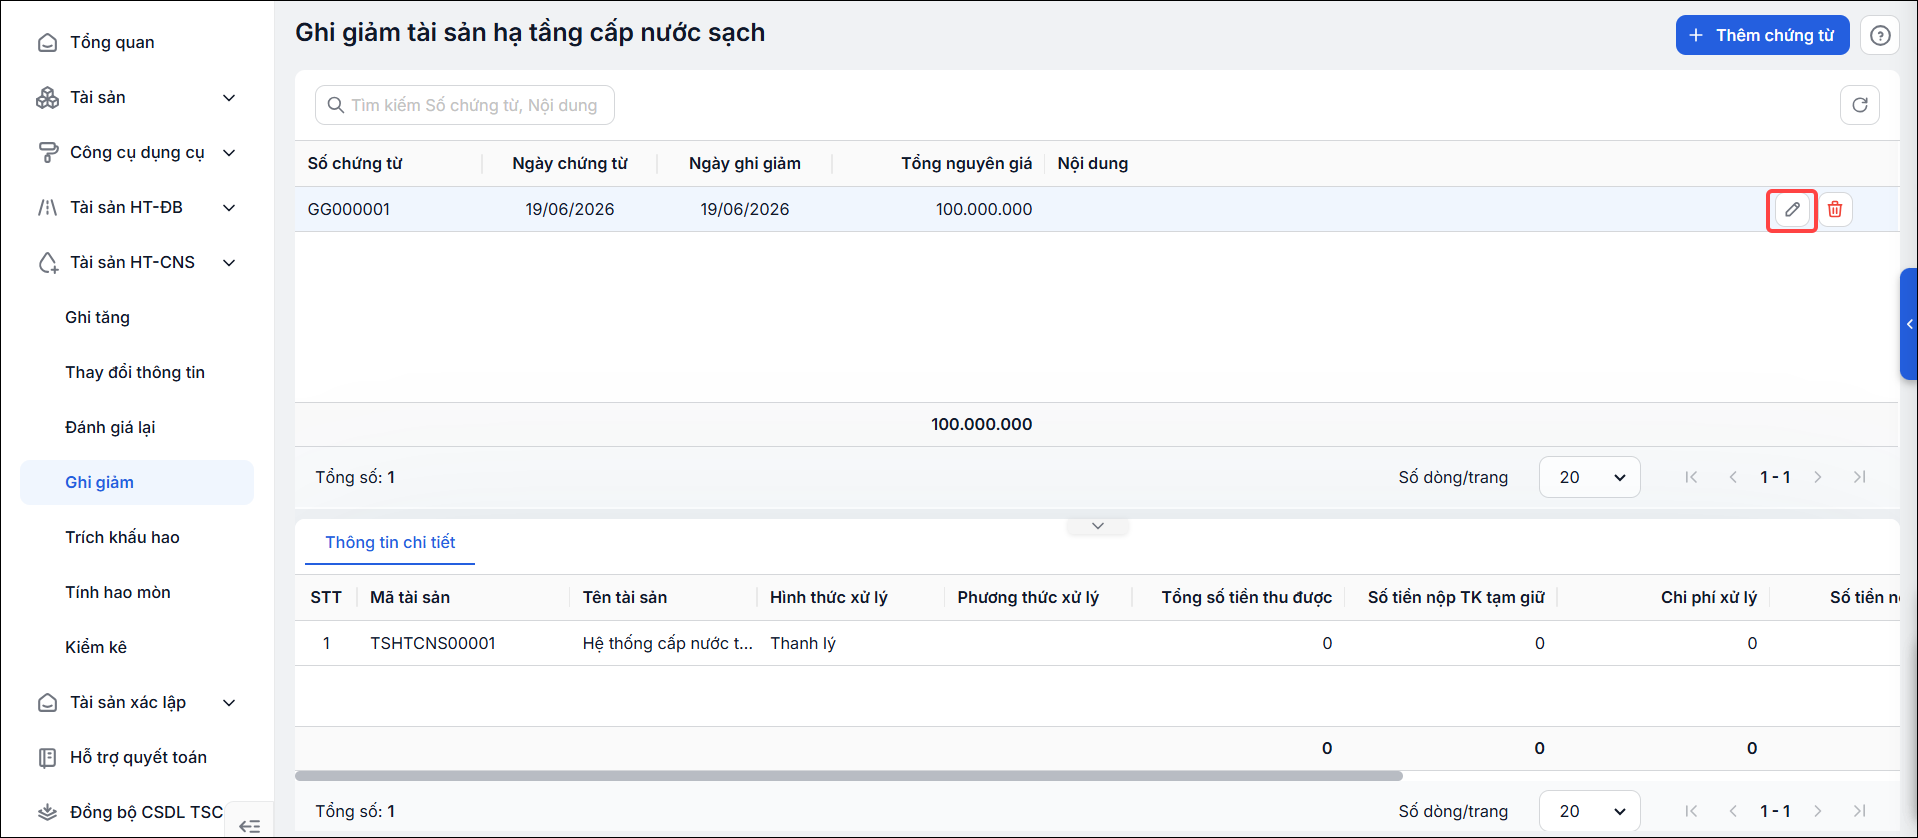Image resolution: width=1918 pixels, height=838 pixels.
Task: Click the Nội dung column header
Action: coord(1093,164)
